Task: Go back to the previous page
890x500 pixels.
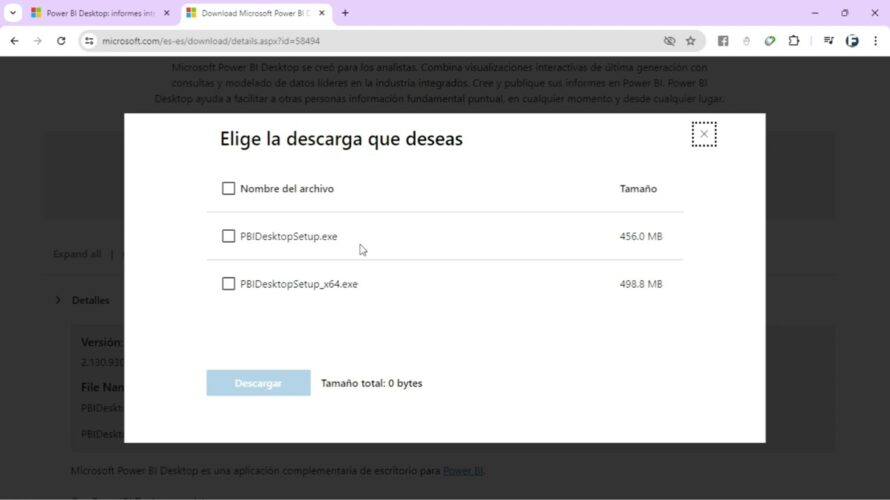Action: coord(14,41)
